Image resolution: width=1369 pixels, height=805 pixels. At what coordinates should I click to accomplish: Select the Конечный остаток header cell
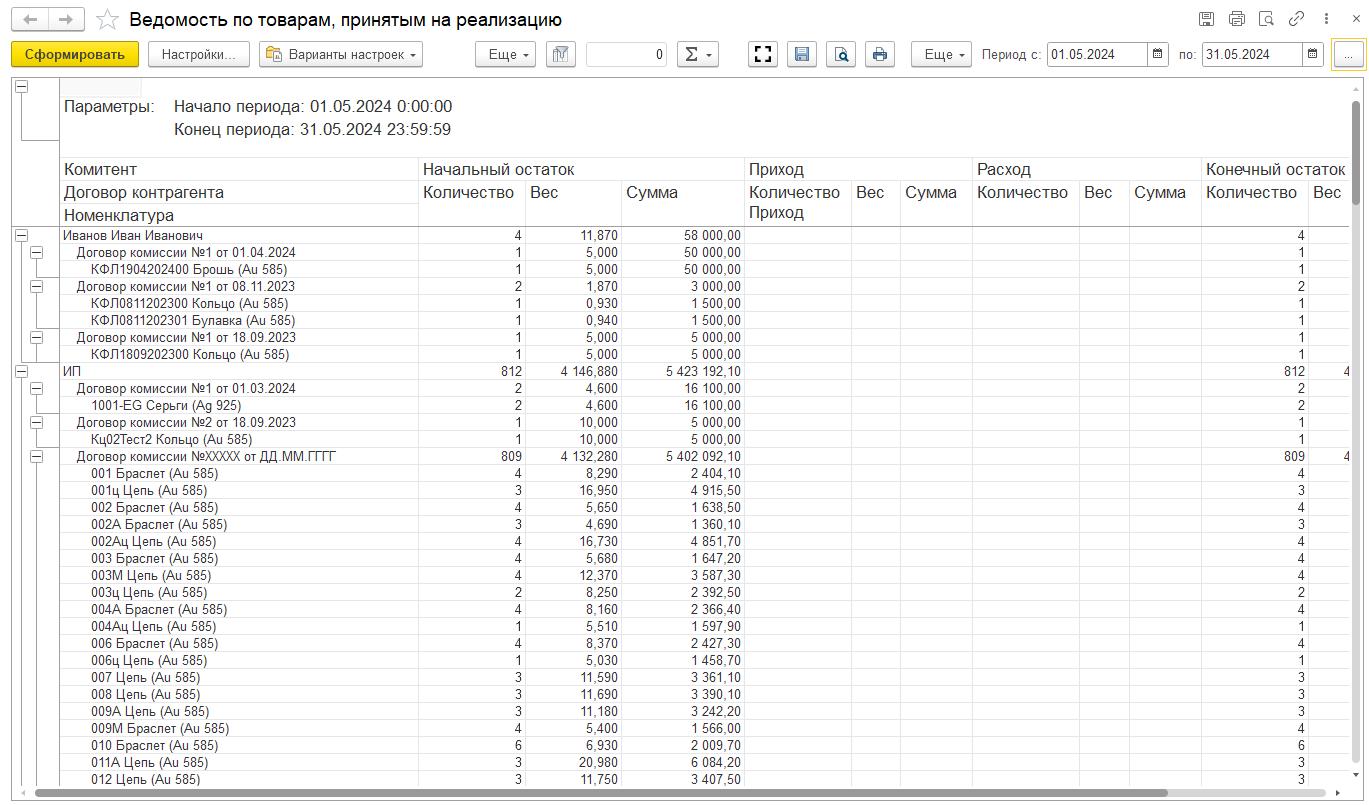click(x=1275, y=169)
